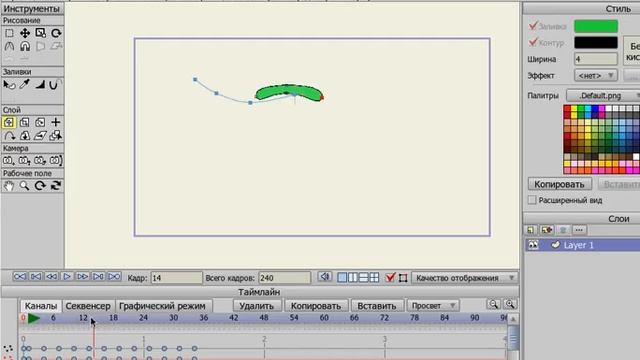The width and height of the screenshot is (640, 360).
Task: Select the Translate Points move tool
Action: point(25,33)
